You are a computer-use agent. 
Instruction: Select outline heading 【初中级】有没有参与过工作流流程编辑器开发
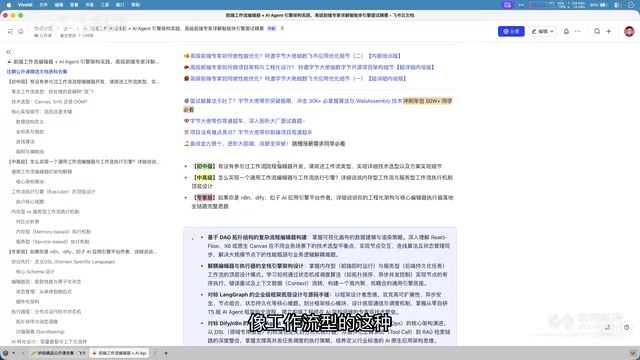pos(84,82)
